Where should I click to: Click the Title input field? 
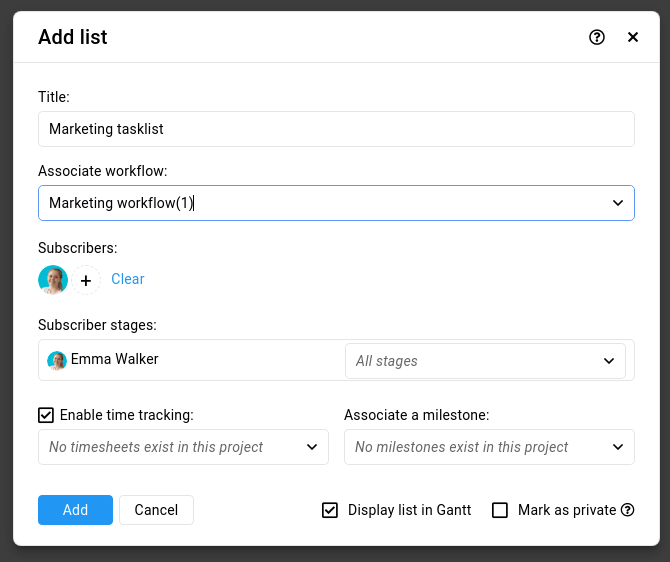(x=336, y=129)
